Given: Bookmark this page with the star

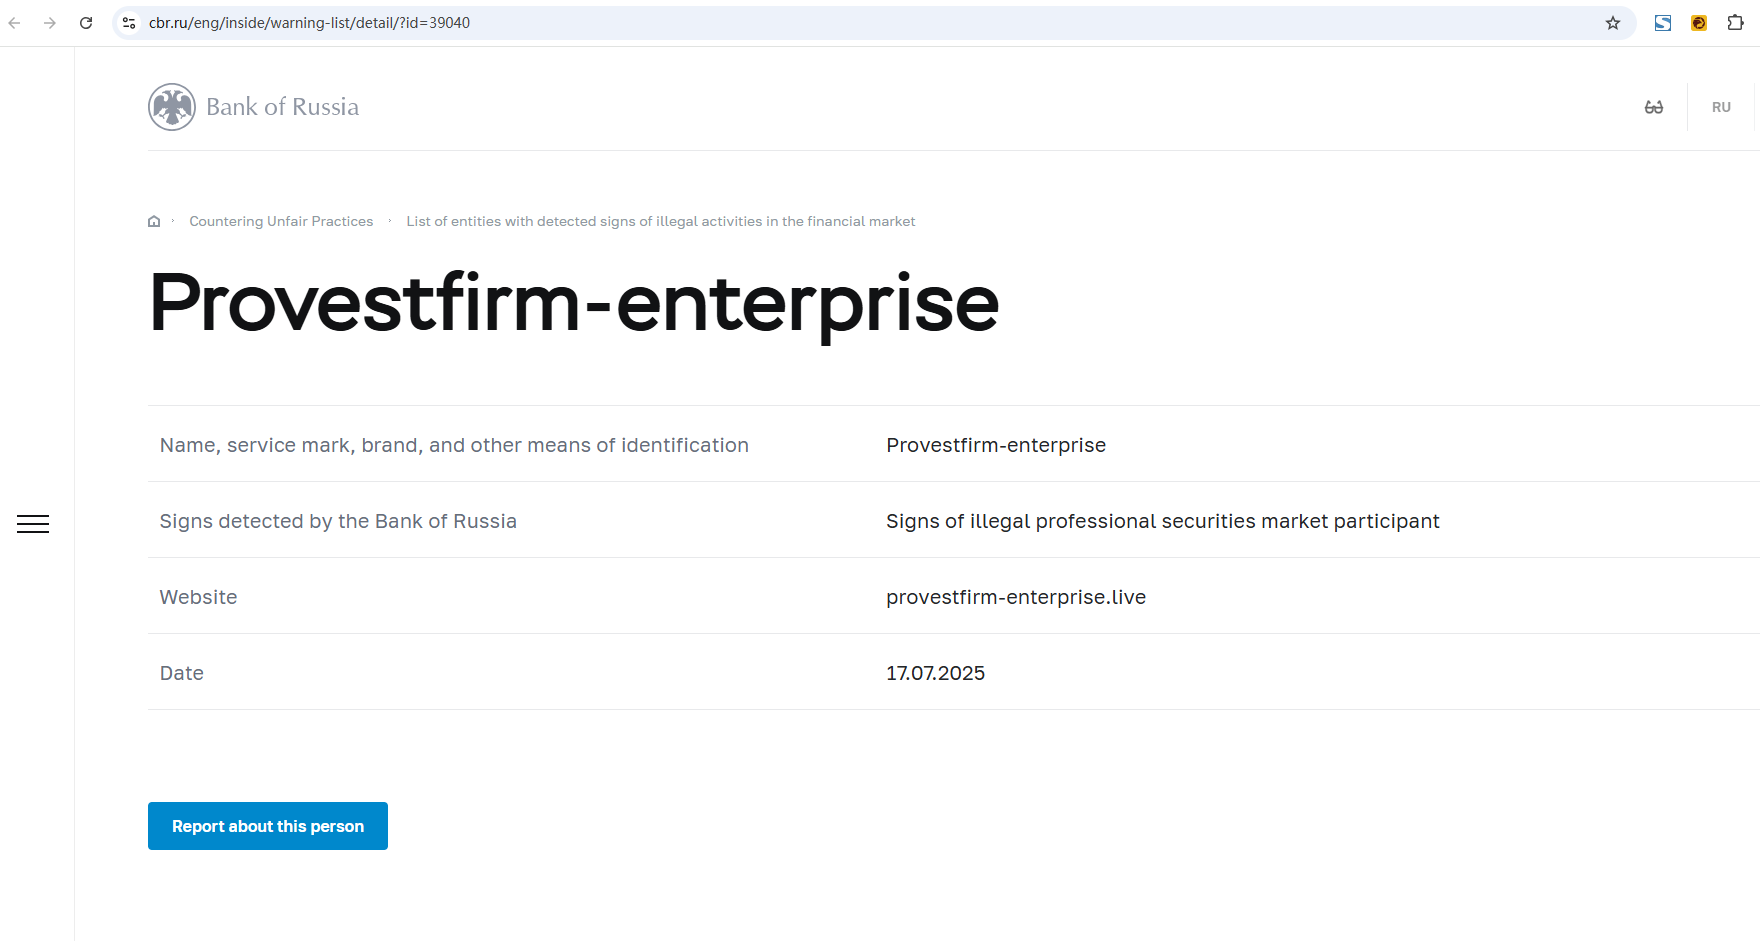Looking at the screenshot, I should pyautogui.click(x=1613, y=23).
